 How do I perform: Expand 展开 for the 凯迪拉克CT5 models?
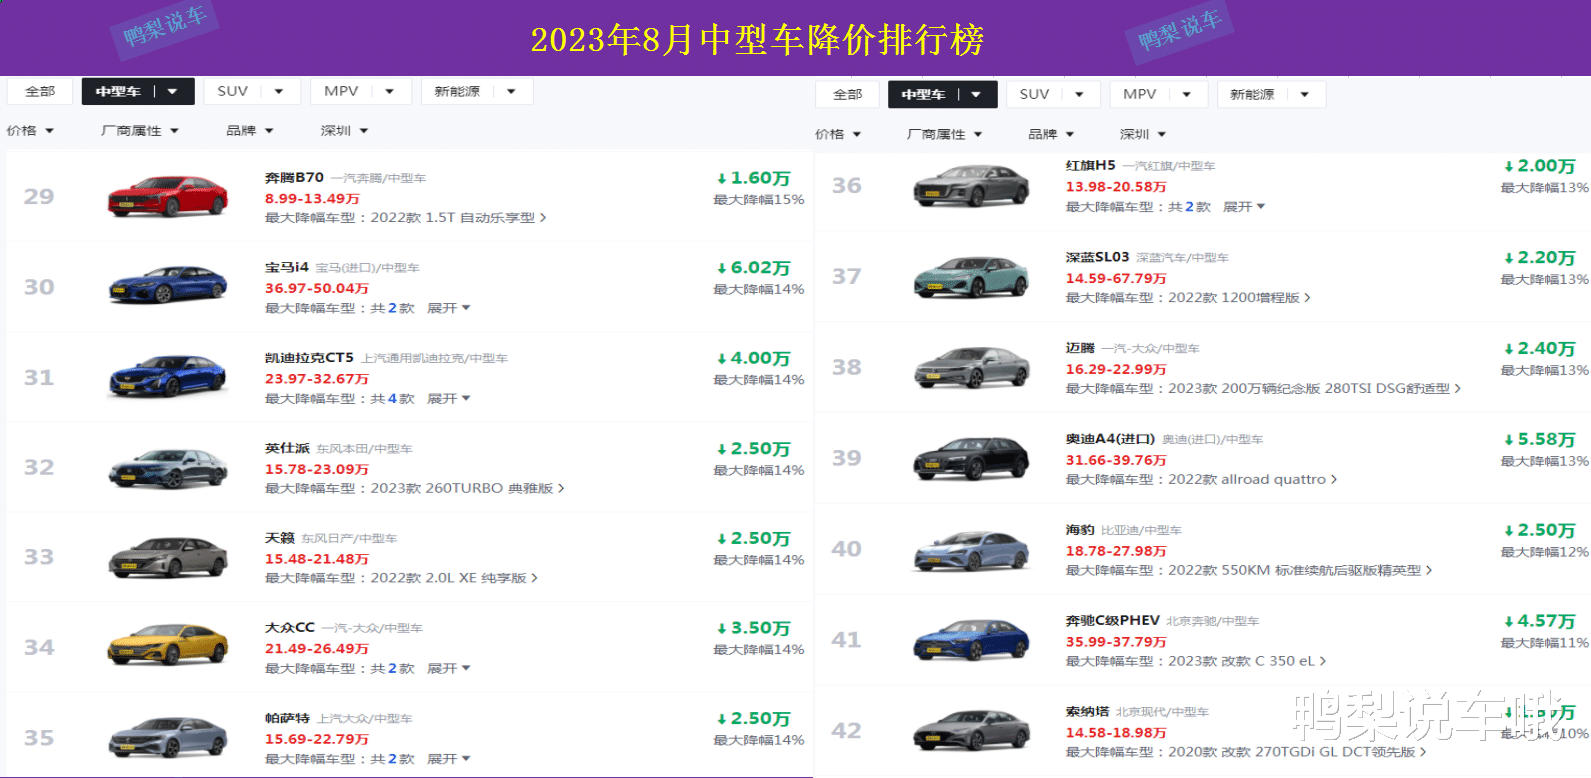pos(448,398)
